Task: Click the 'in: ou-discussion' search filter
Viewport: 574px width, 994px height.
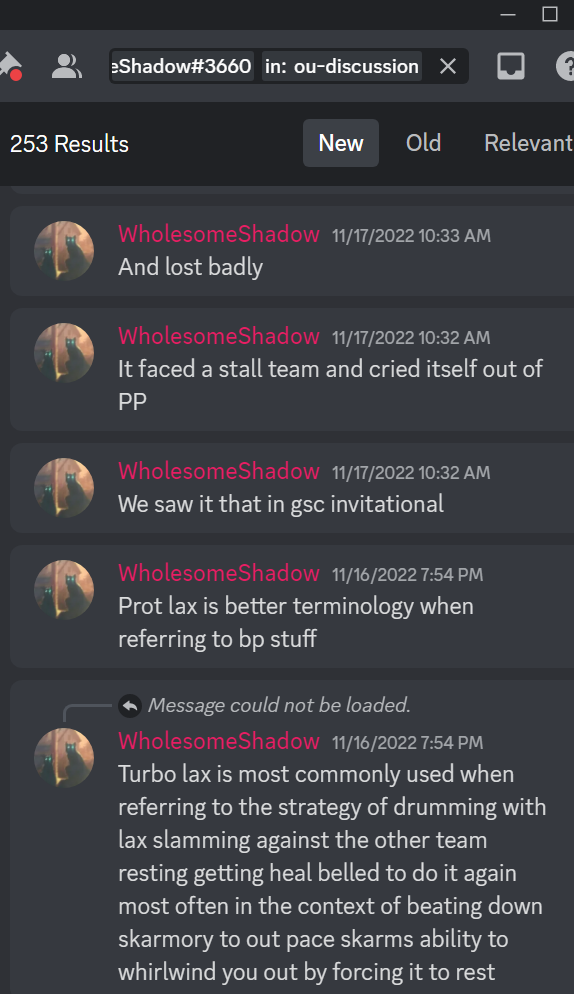Action: point(341,66)
